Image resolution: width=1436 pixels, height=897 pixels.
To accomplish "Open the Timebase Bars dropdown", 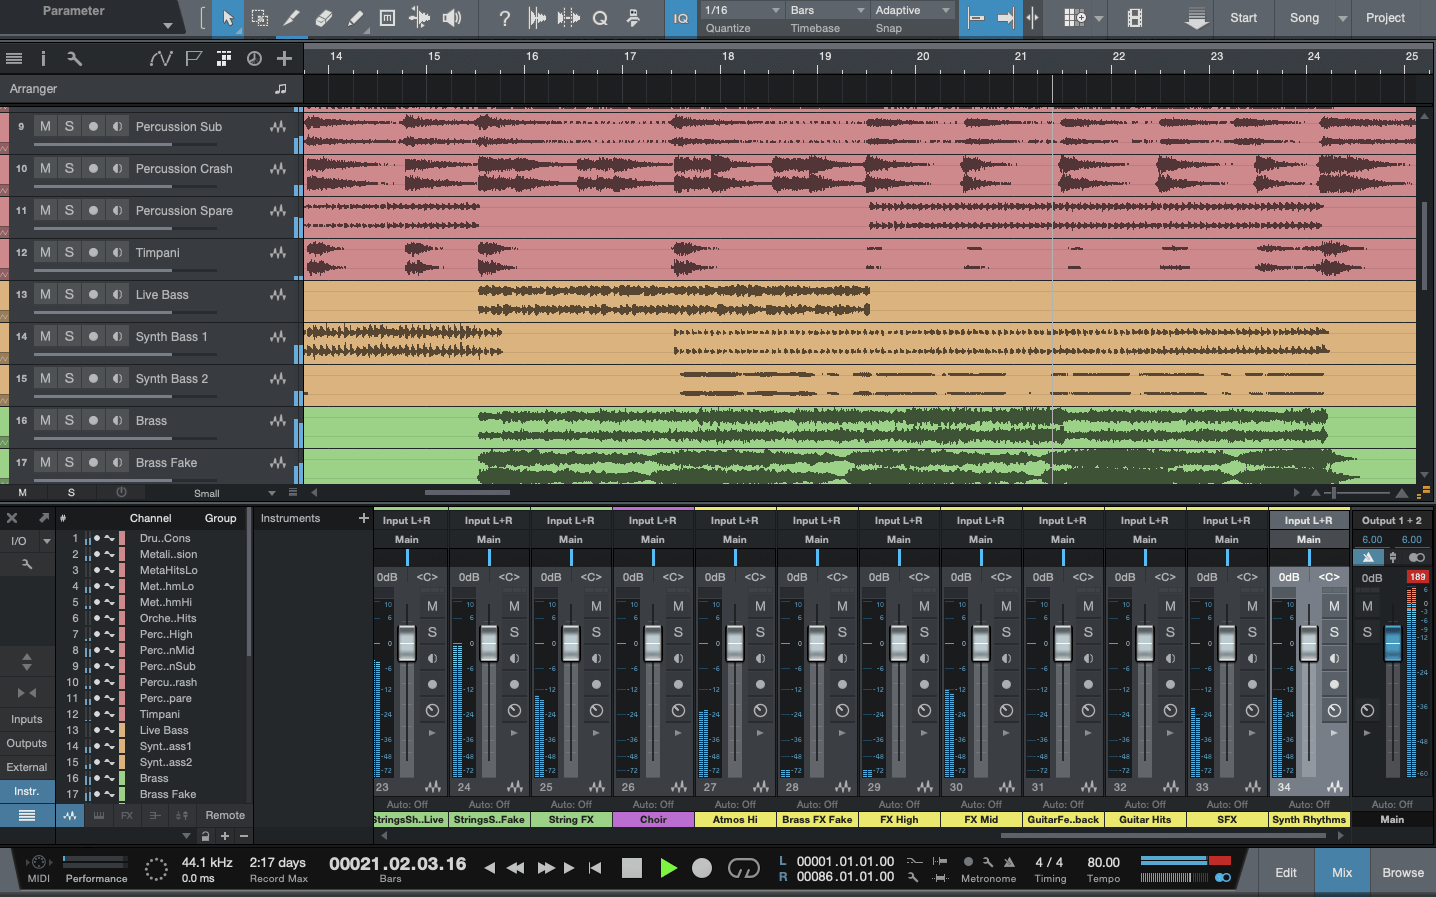I will [x=826, y=9].
